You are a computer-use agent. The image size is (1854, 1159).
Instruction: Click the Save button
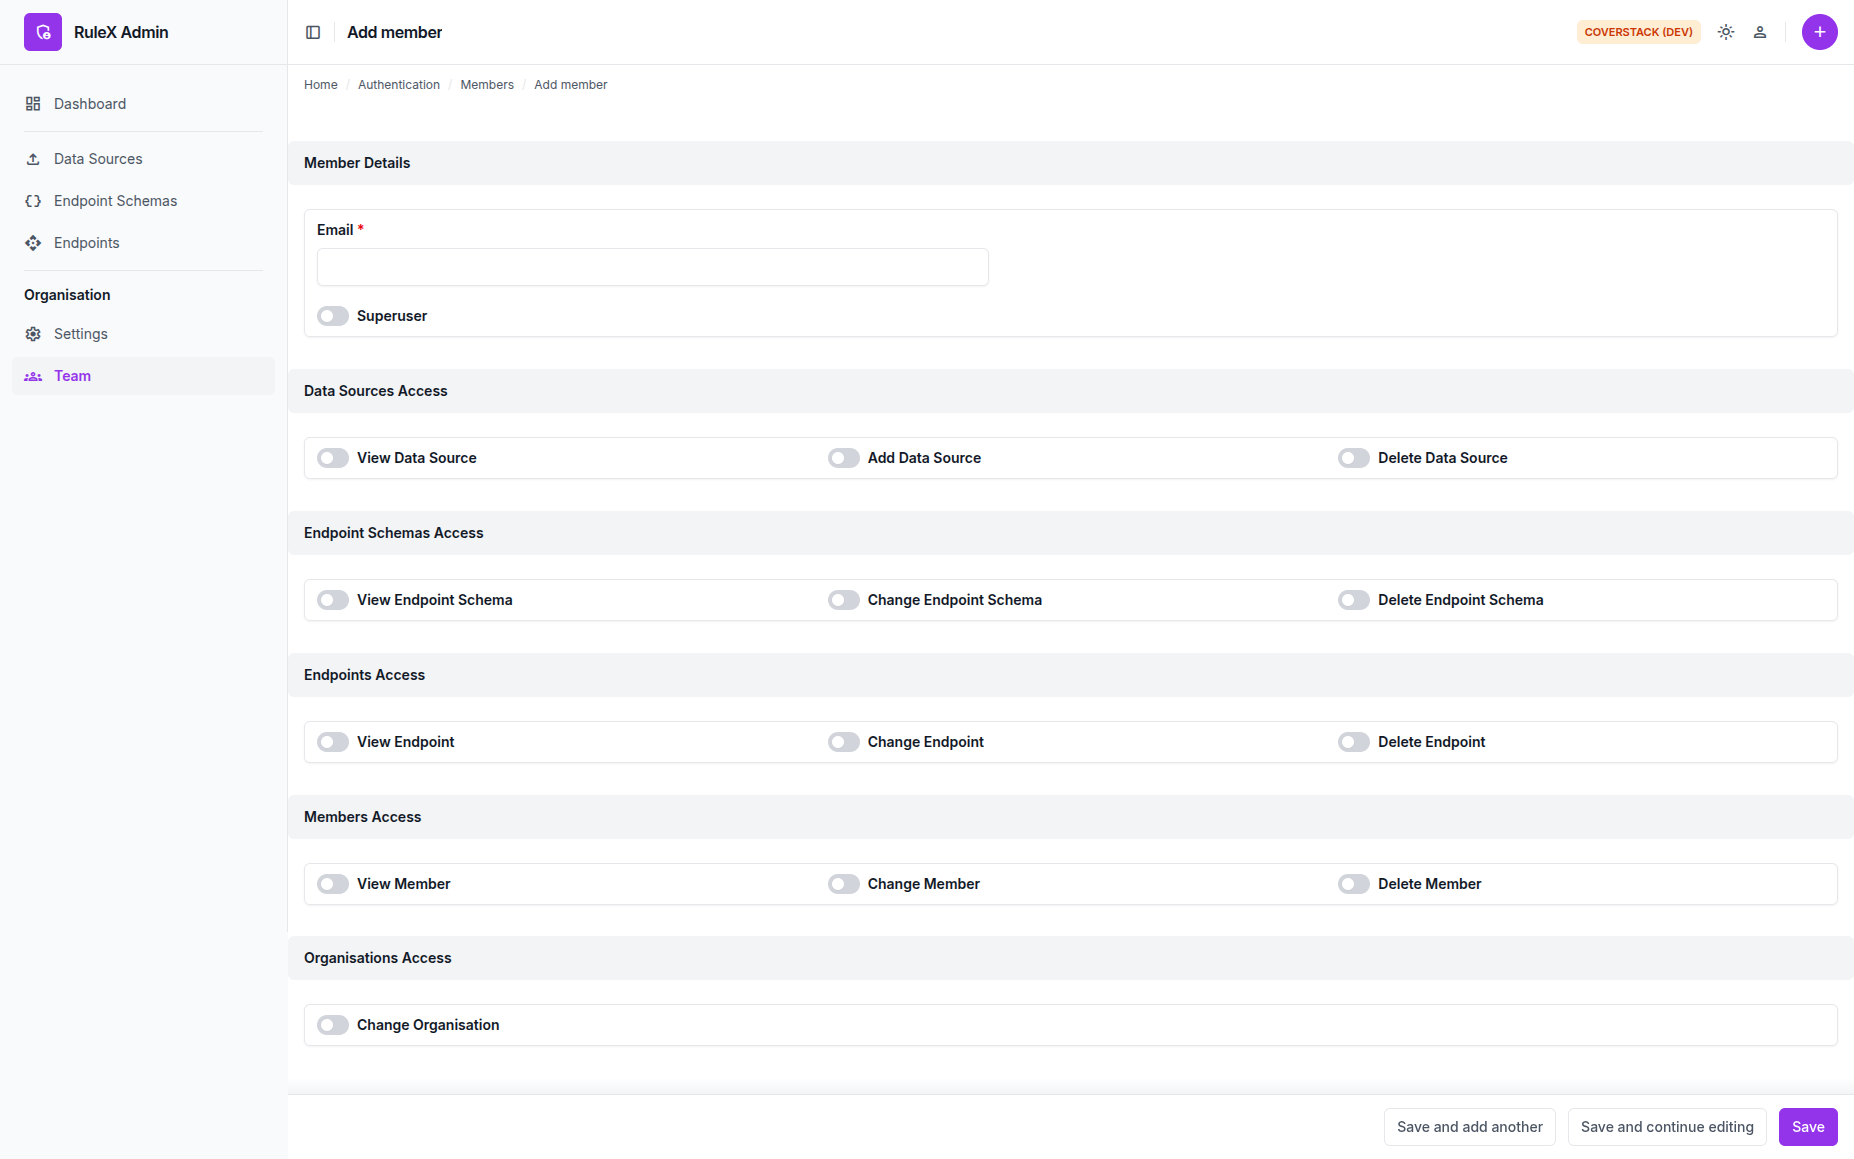[1808, 1127]
